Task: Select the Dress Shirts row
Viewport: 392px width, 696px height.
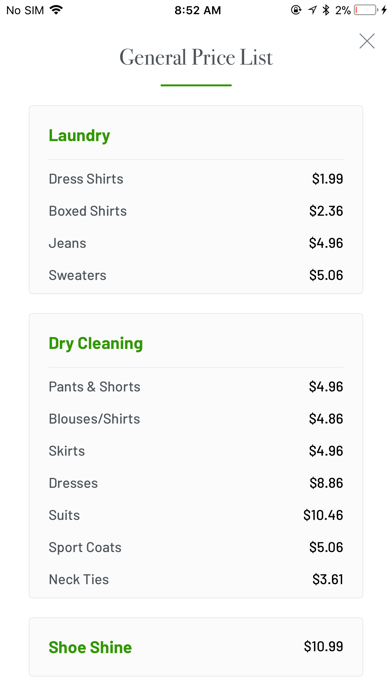Action: coord(196,179)
